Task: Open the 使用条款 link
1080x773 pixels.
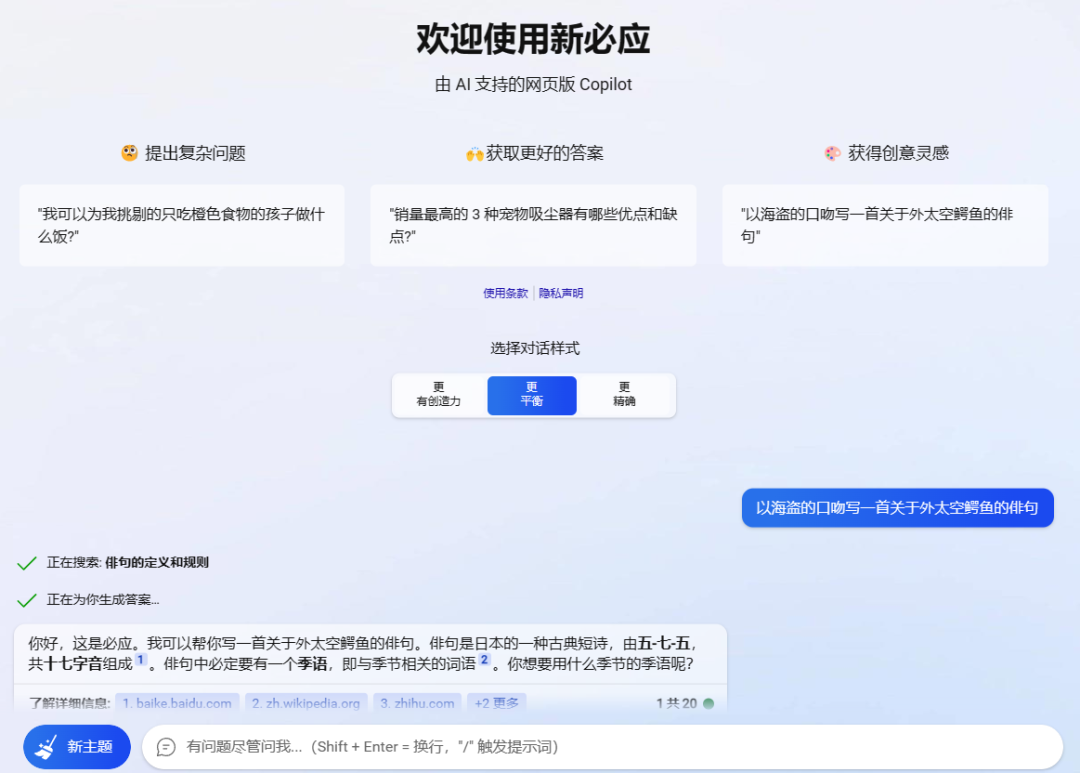Action: click(505, 293)
